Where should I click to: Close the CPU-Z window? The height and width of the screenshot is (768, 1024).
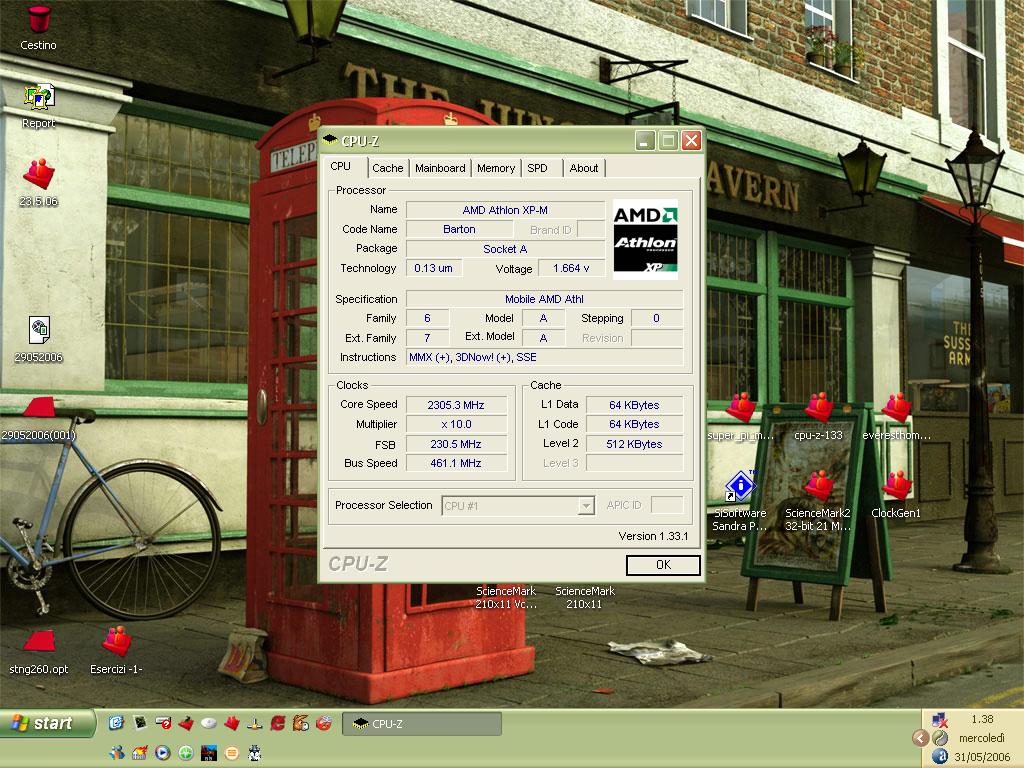(x=692, y=140)
